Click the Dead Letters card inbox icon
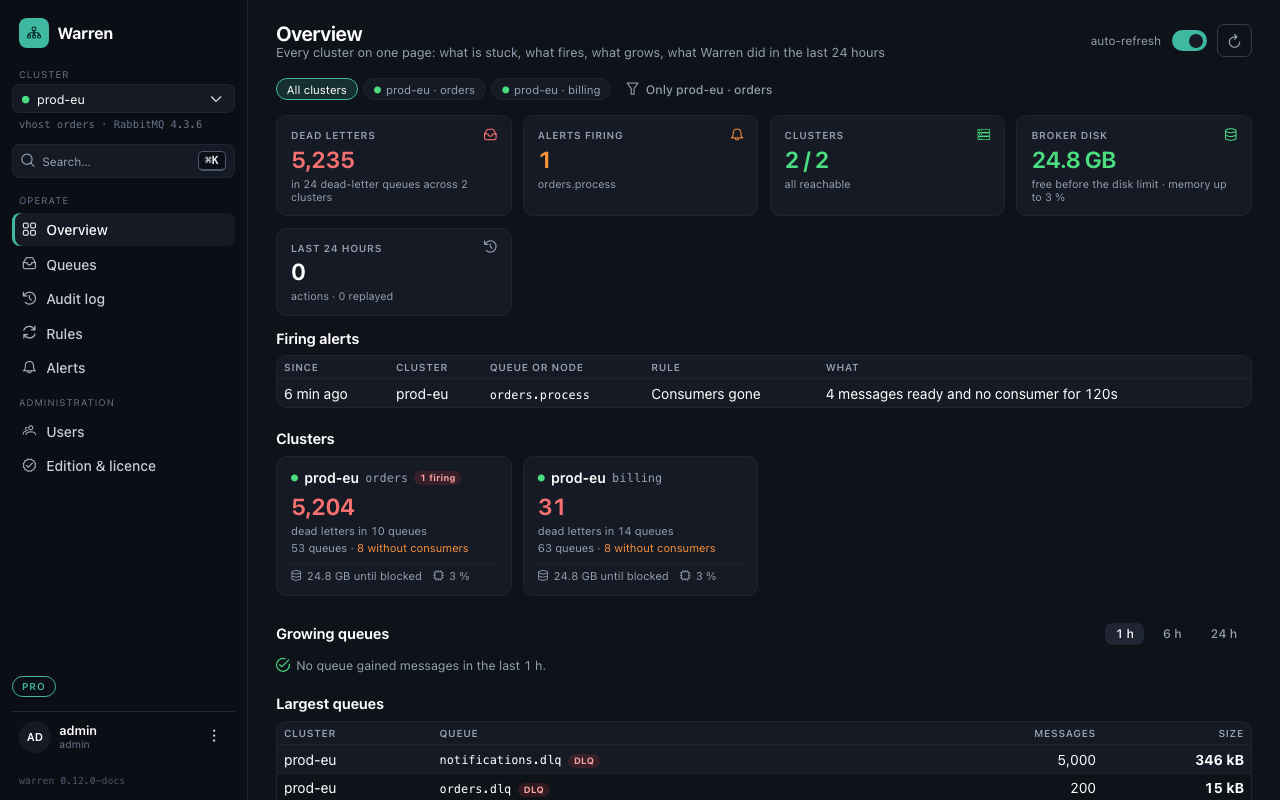1280x800 pixels. tap(490, 134)
